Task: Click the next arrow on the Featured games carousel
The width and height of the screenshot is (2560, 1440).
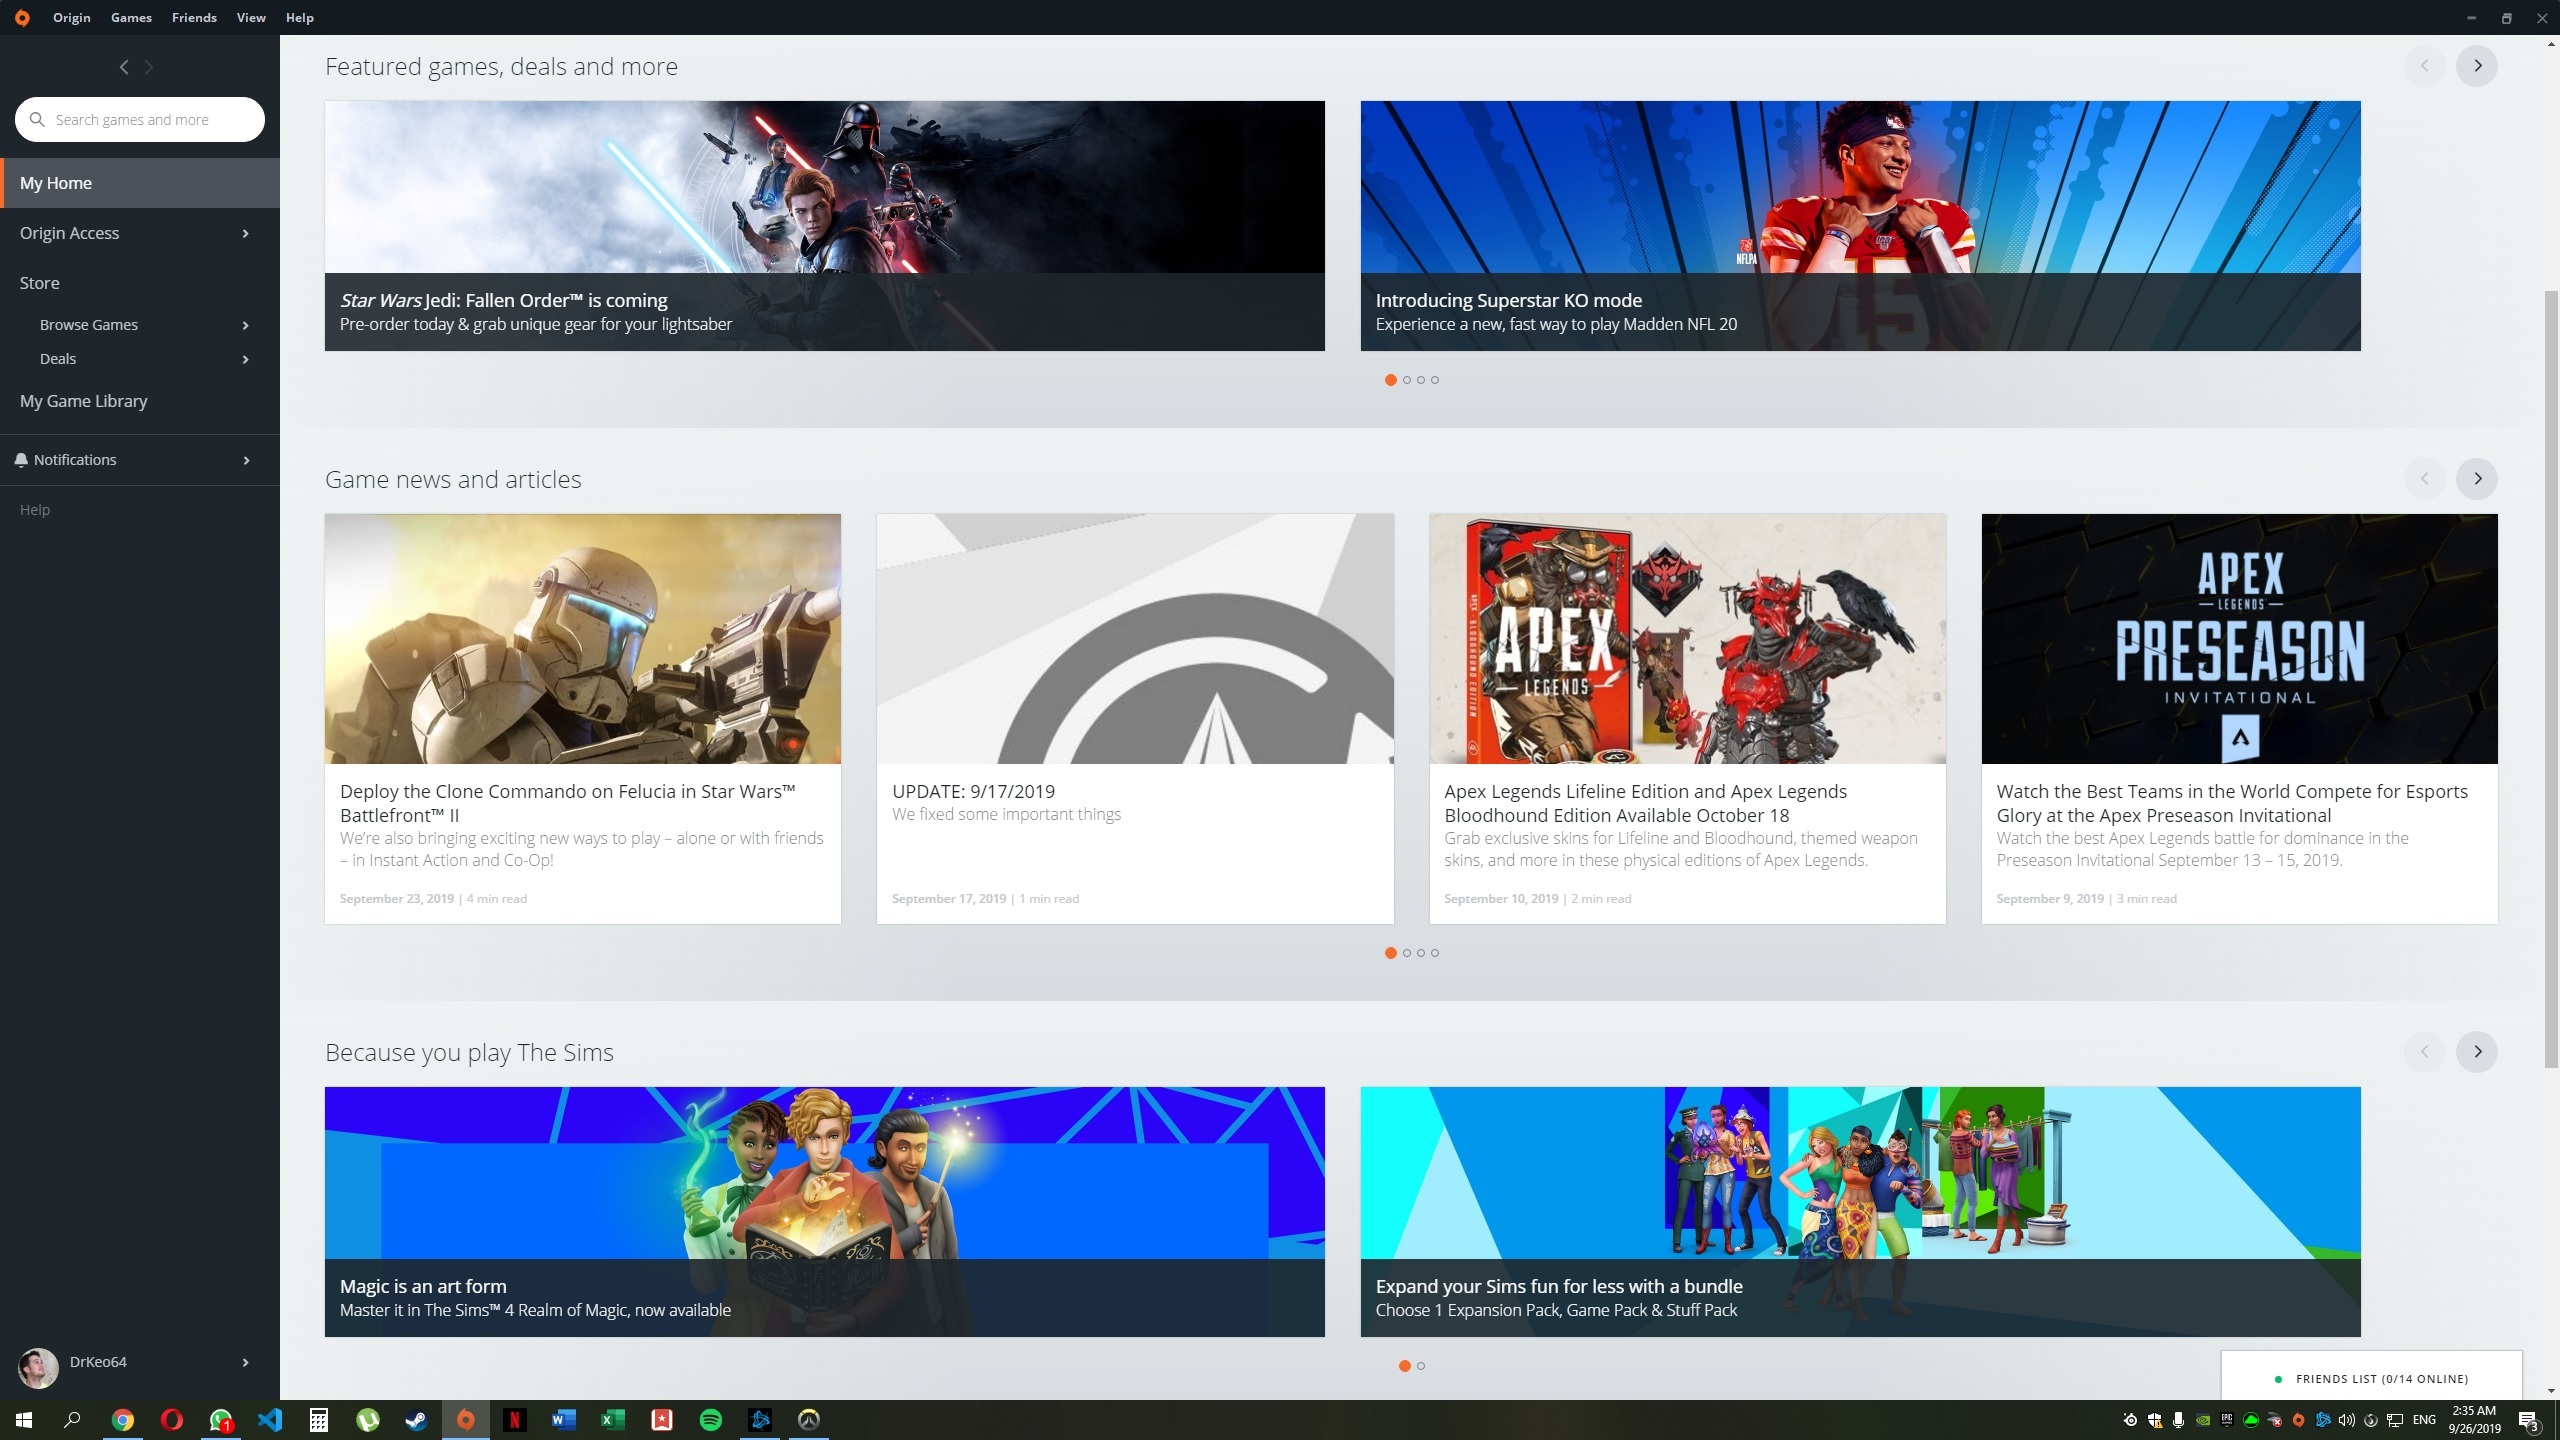Action: [2476, 65]
